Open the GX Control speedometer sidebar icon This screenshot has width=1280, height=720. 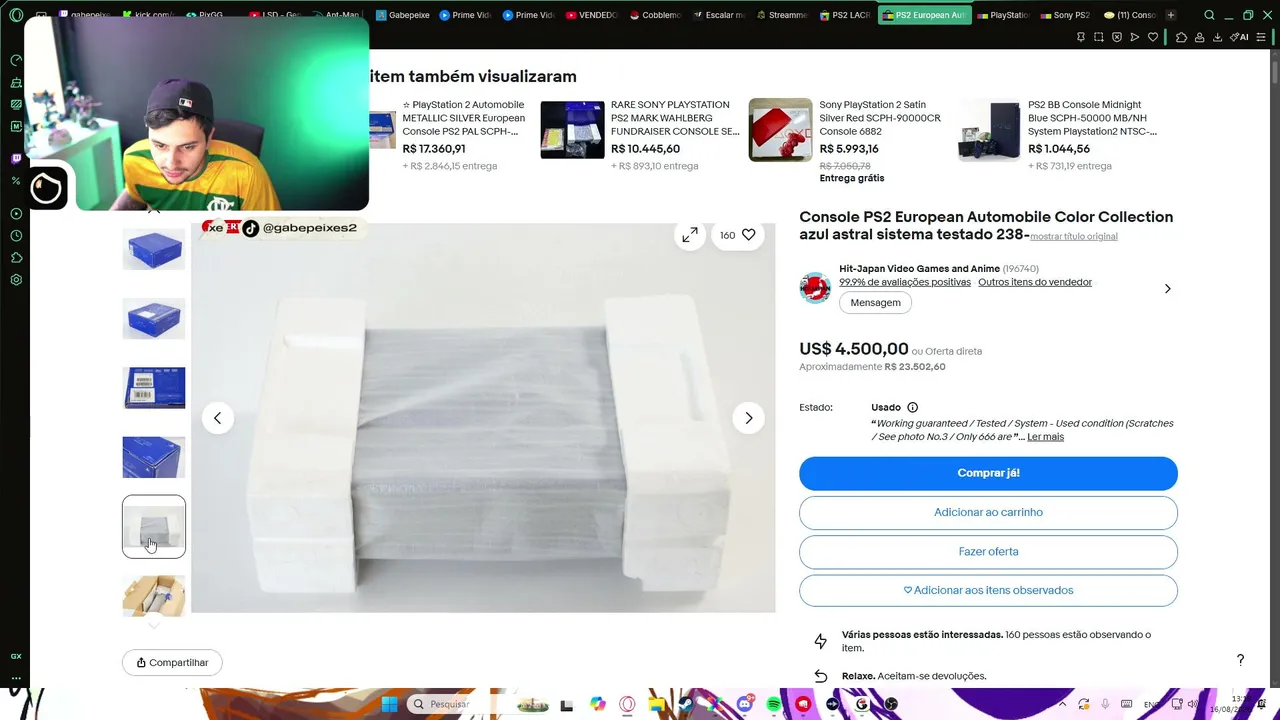tap(16, 60)
